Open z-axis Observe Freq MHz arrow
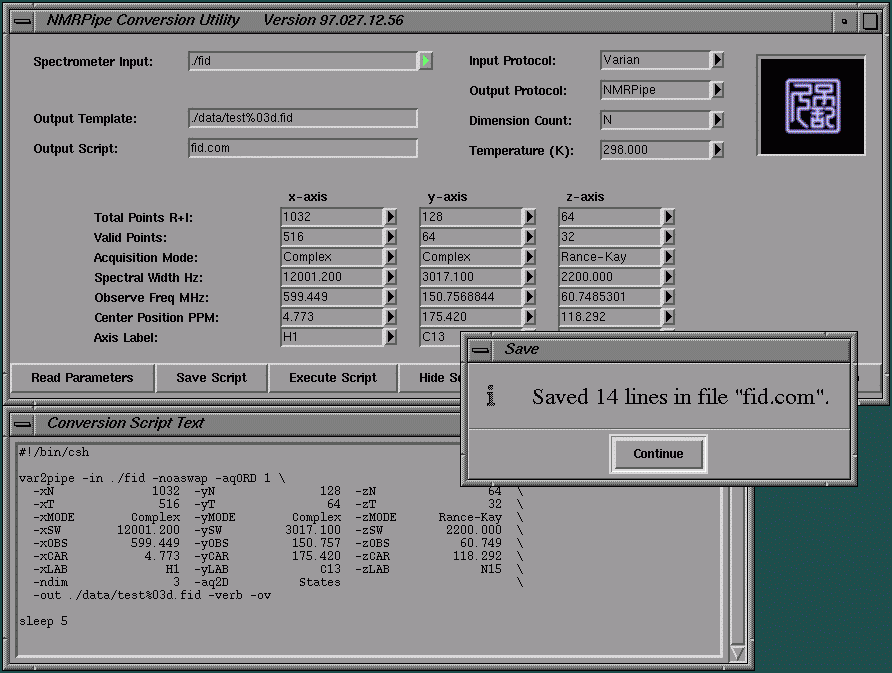This screenshot has height=673, width=892. [668, 297]
